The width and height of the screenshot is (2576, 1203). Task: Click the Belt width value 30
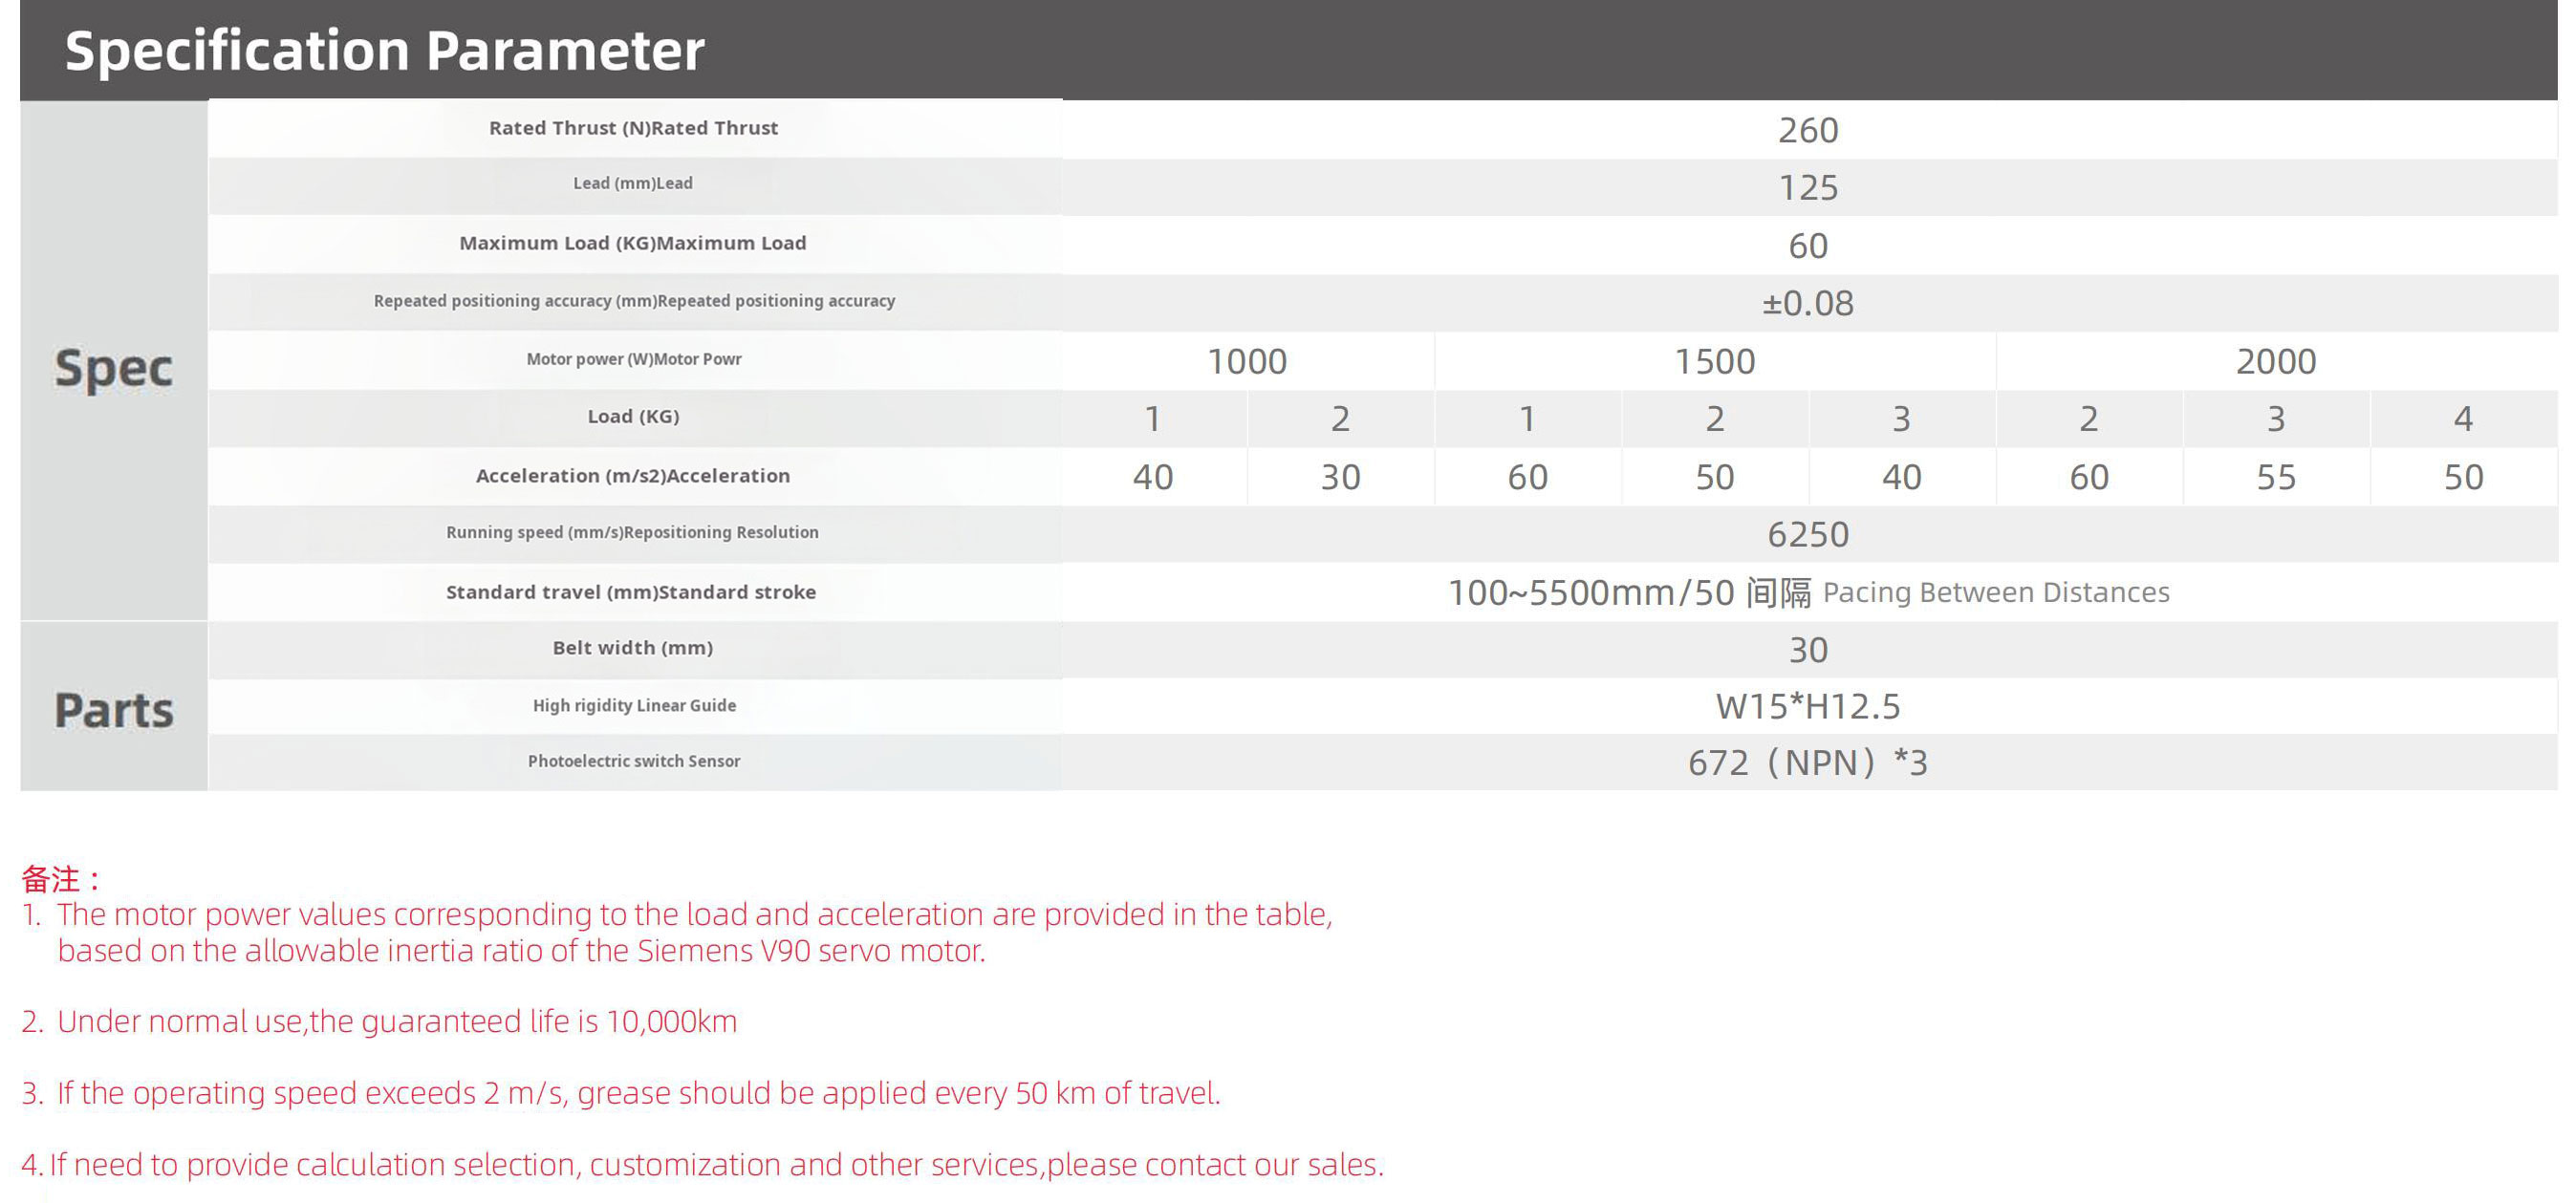pyautogui.click(x=1807, y=650)
